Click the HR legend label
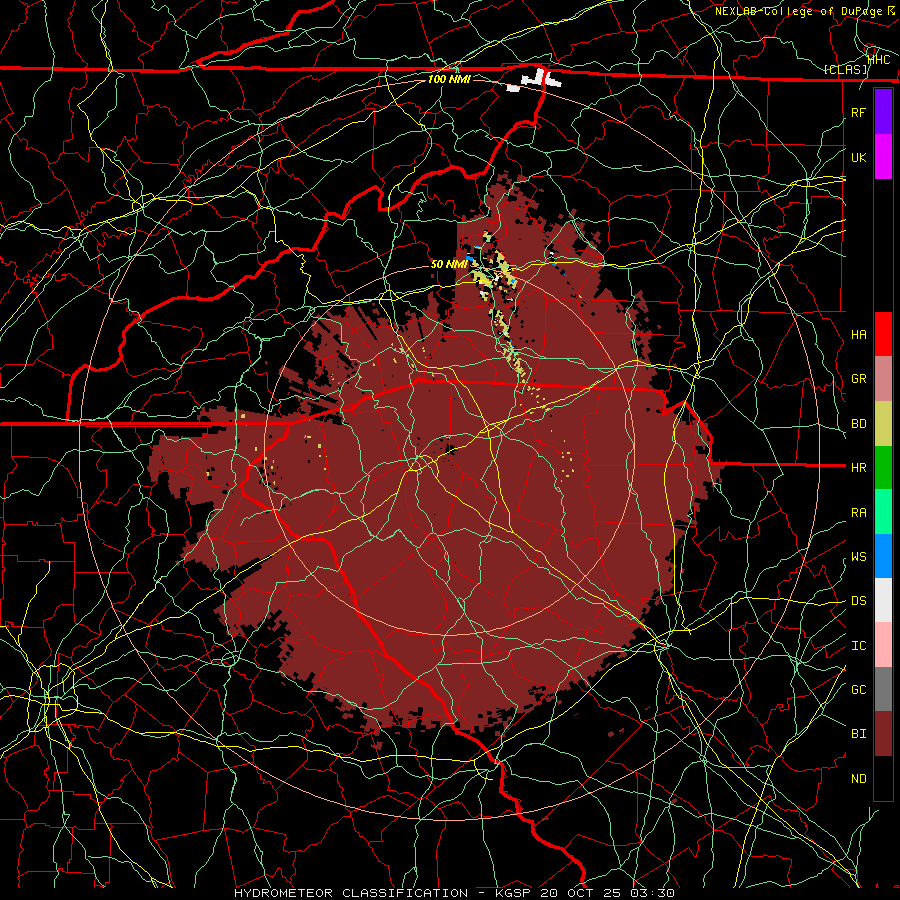The height and width of the screenshot is (900, 900). 859,468
